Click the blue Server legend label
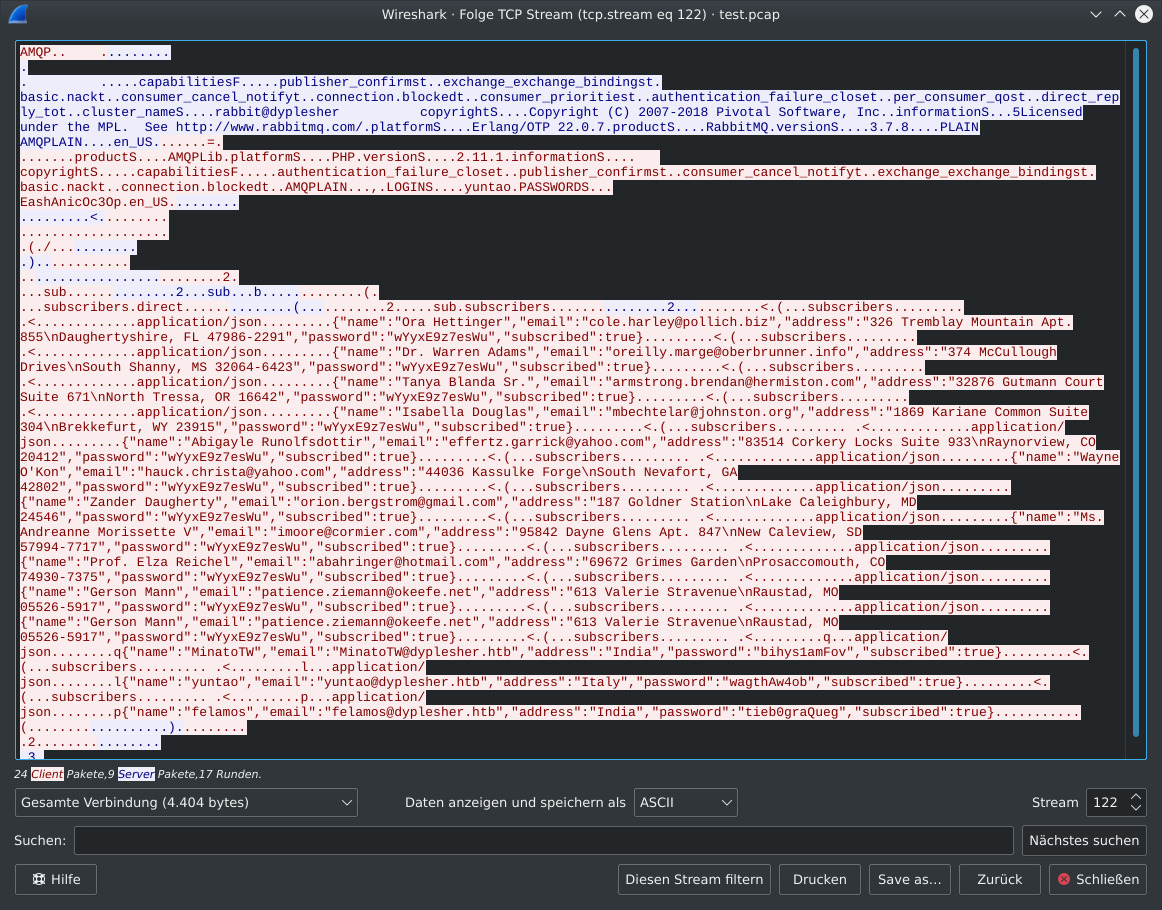1162x910 pixels. [136, 774]
